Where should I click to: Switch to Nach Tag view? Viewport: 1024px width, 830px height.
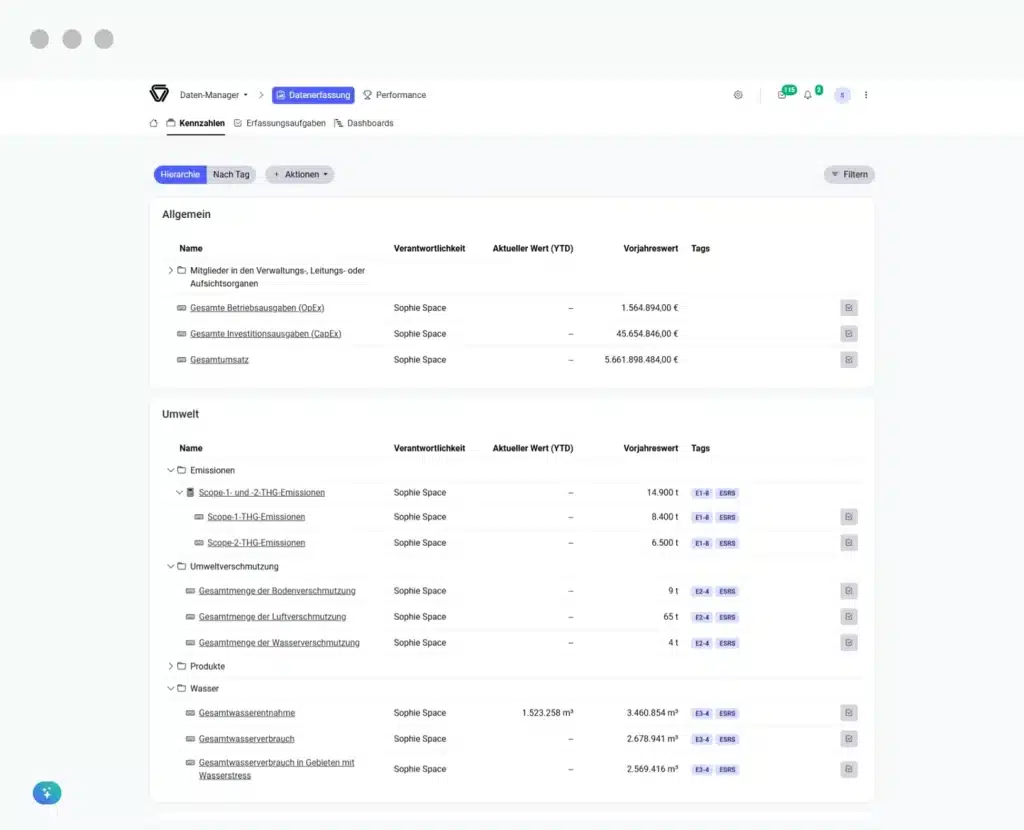pyautogui.click(x=231, y=174)
